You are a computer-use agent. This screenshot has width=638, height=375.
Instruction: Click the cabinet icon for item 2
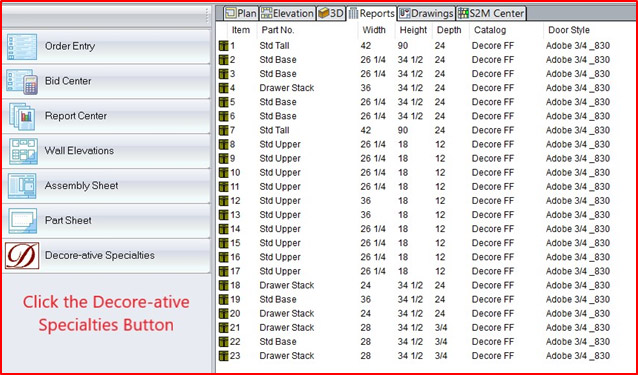[x=223, y=60]
